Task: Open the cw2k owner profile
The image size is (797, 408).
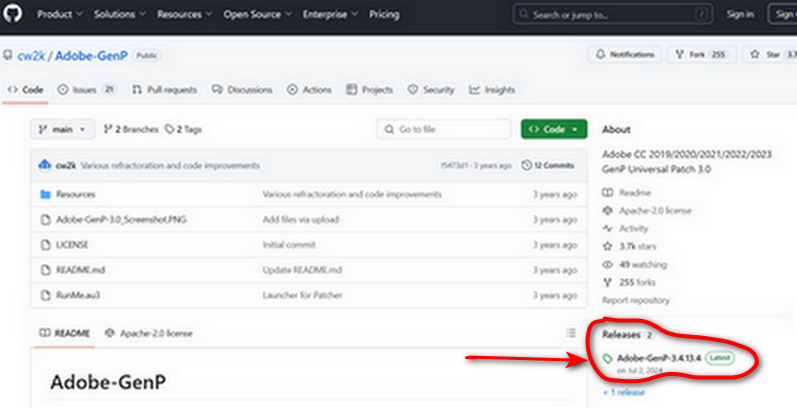Action: point(31,56)
